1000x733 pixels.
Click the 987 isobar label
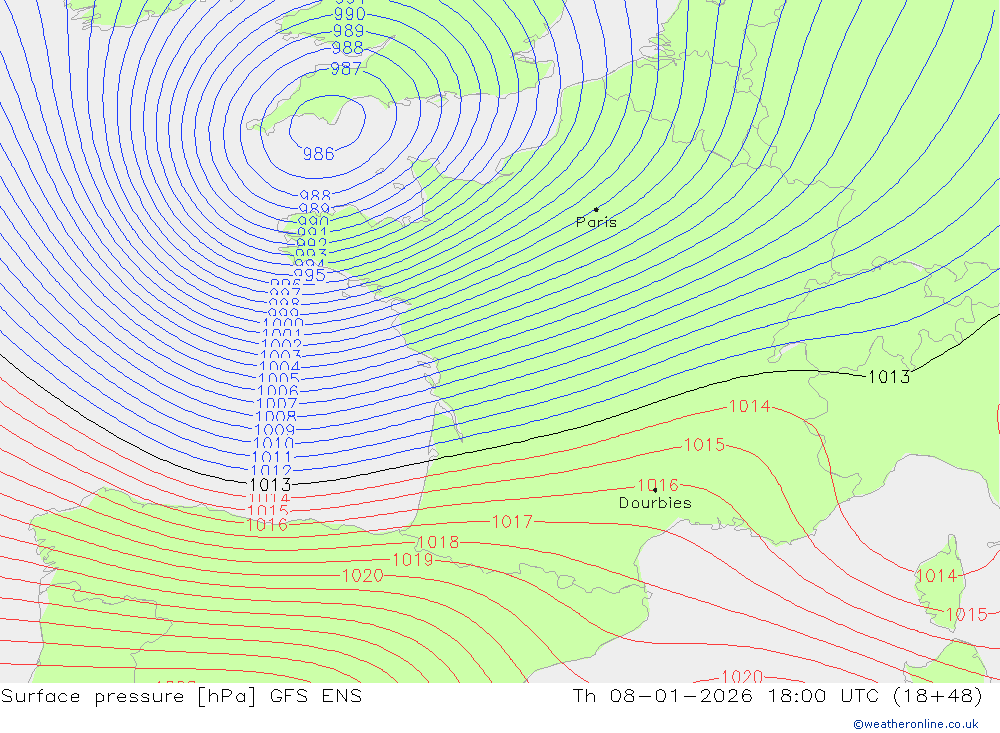pos(346,68)
